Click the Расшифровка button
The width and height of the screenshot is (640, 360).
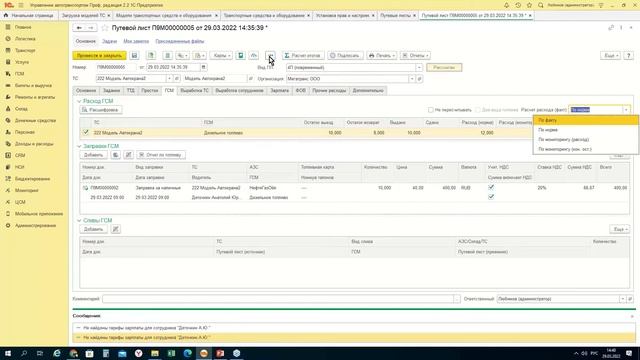point(100,110)
